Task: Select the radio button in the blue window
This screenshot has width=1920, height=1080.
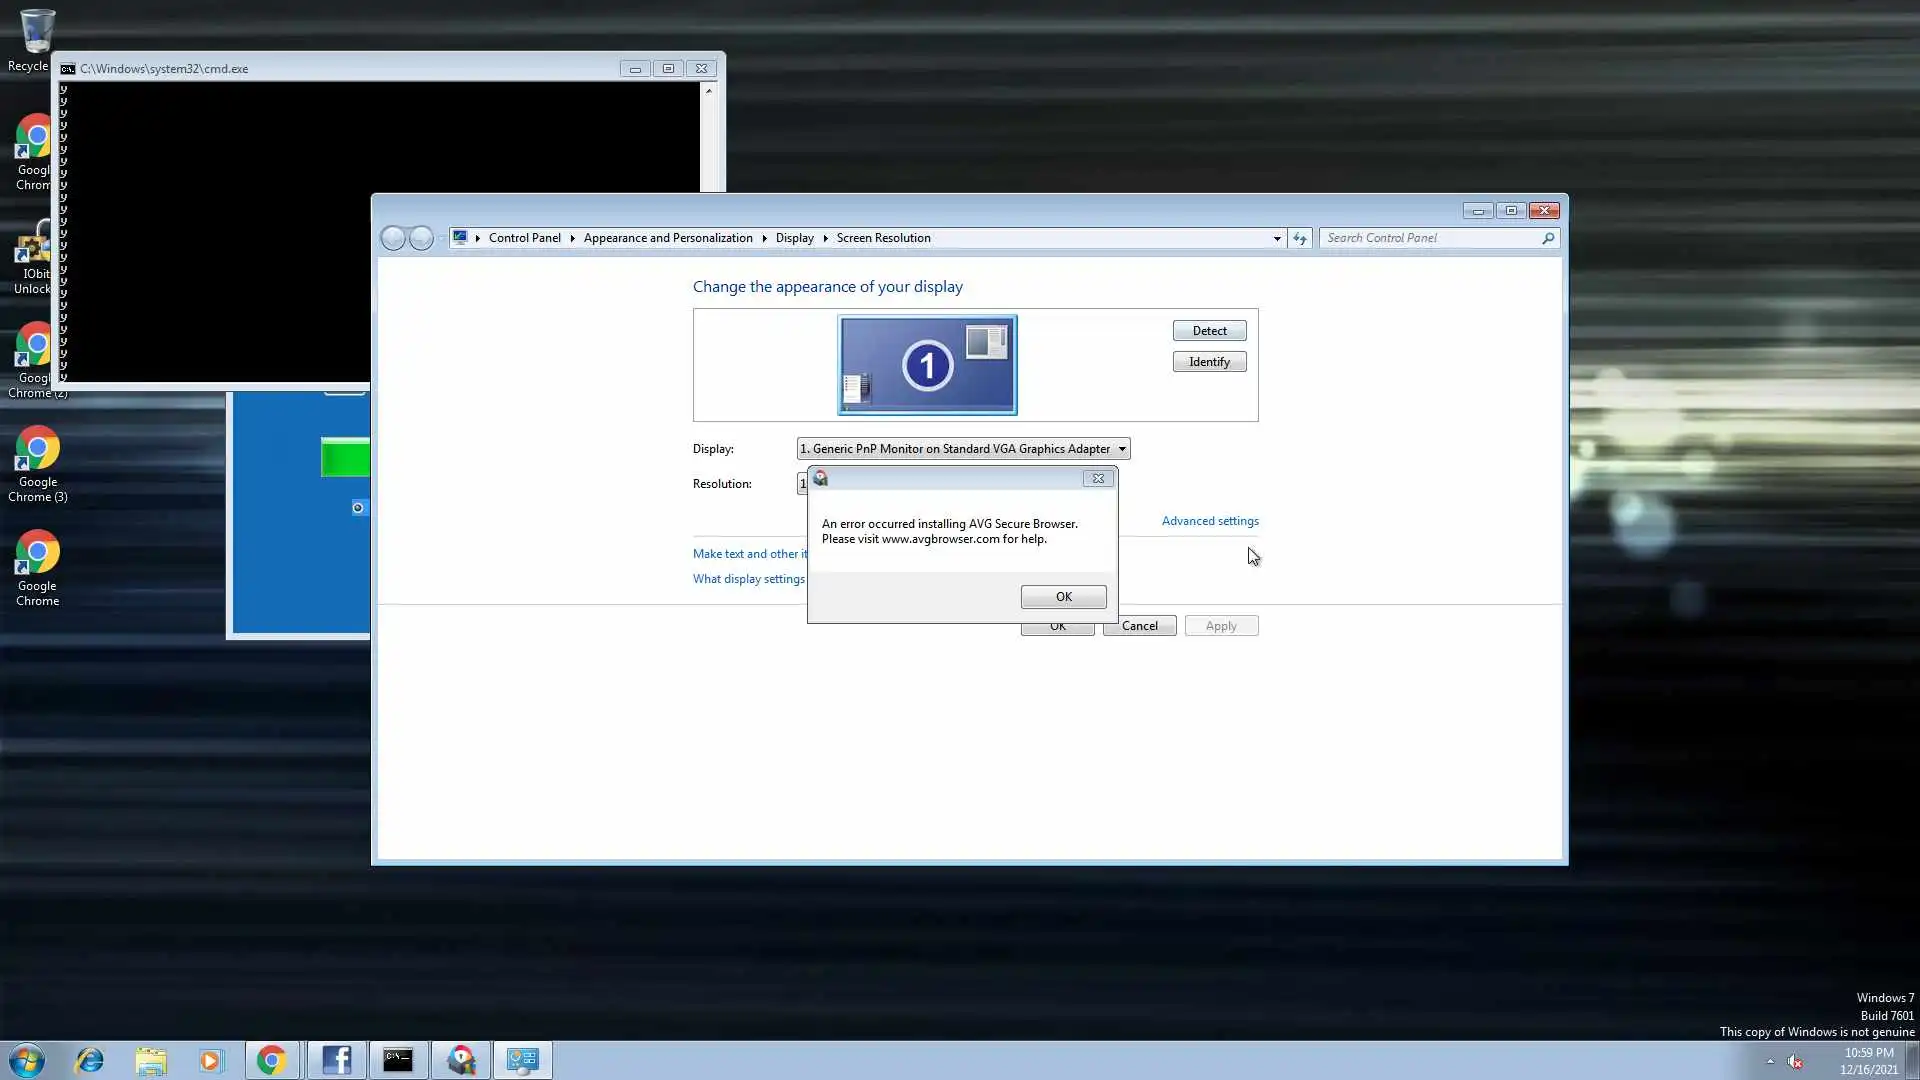Action: pyautogui.click(x=357, y=508)
